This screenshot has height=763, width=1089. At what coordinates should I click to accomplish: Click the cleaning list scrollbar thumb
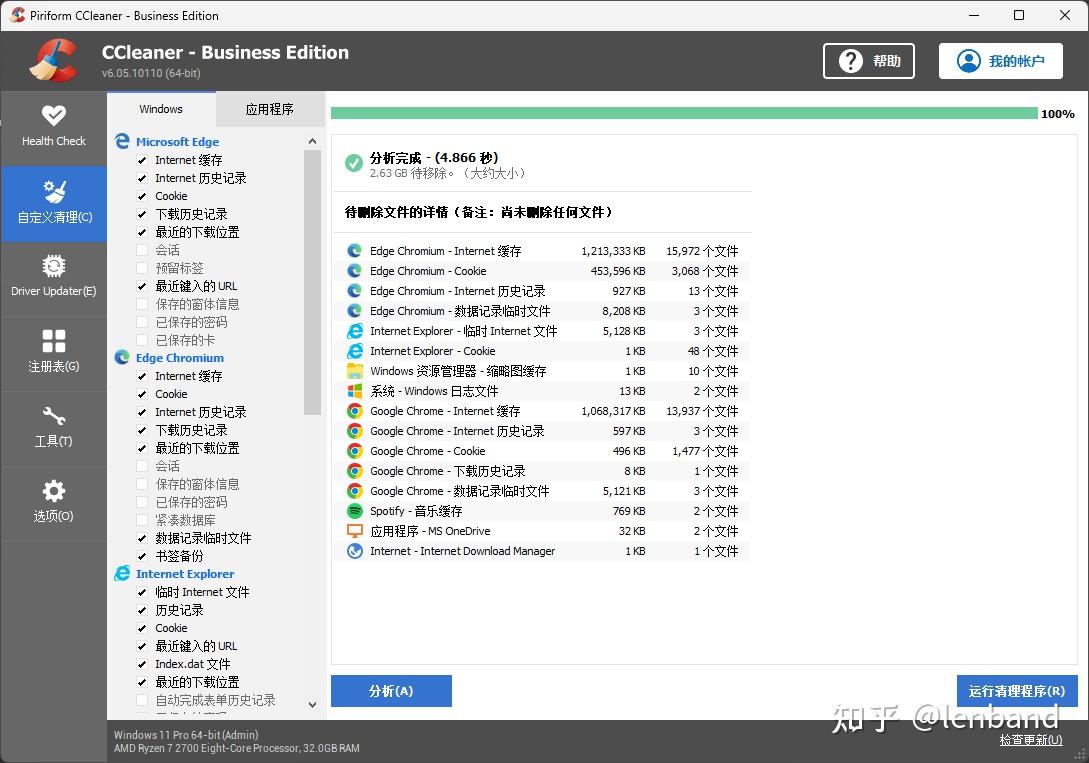(313, 283)
